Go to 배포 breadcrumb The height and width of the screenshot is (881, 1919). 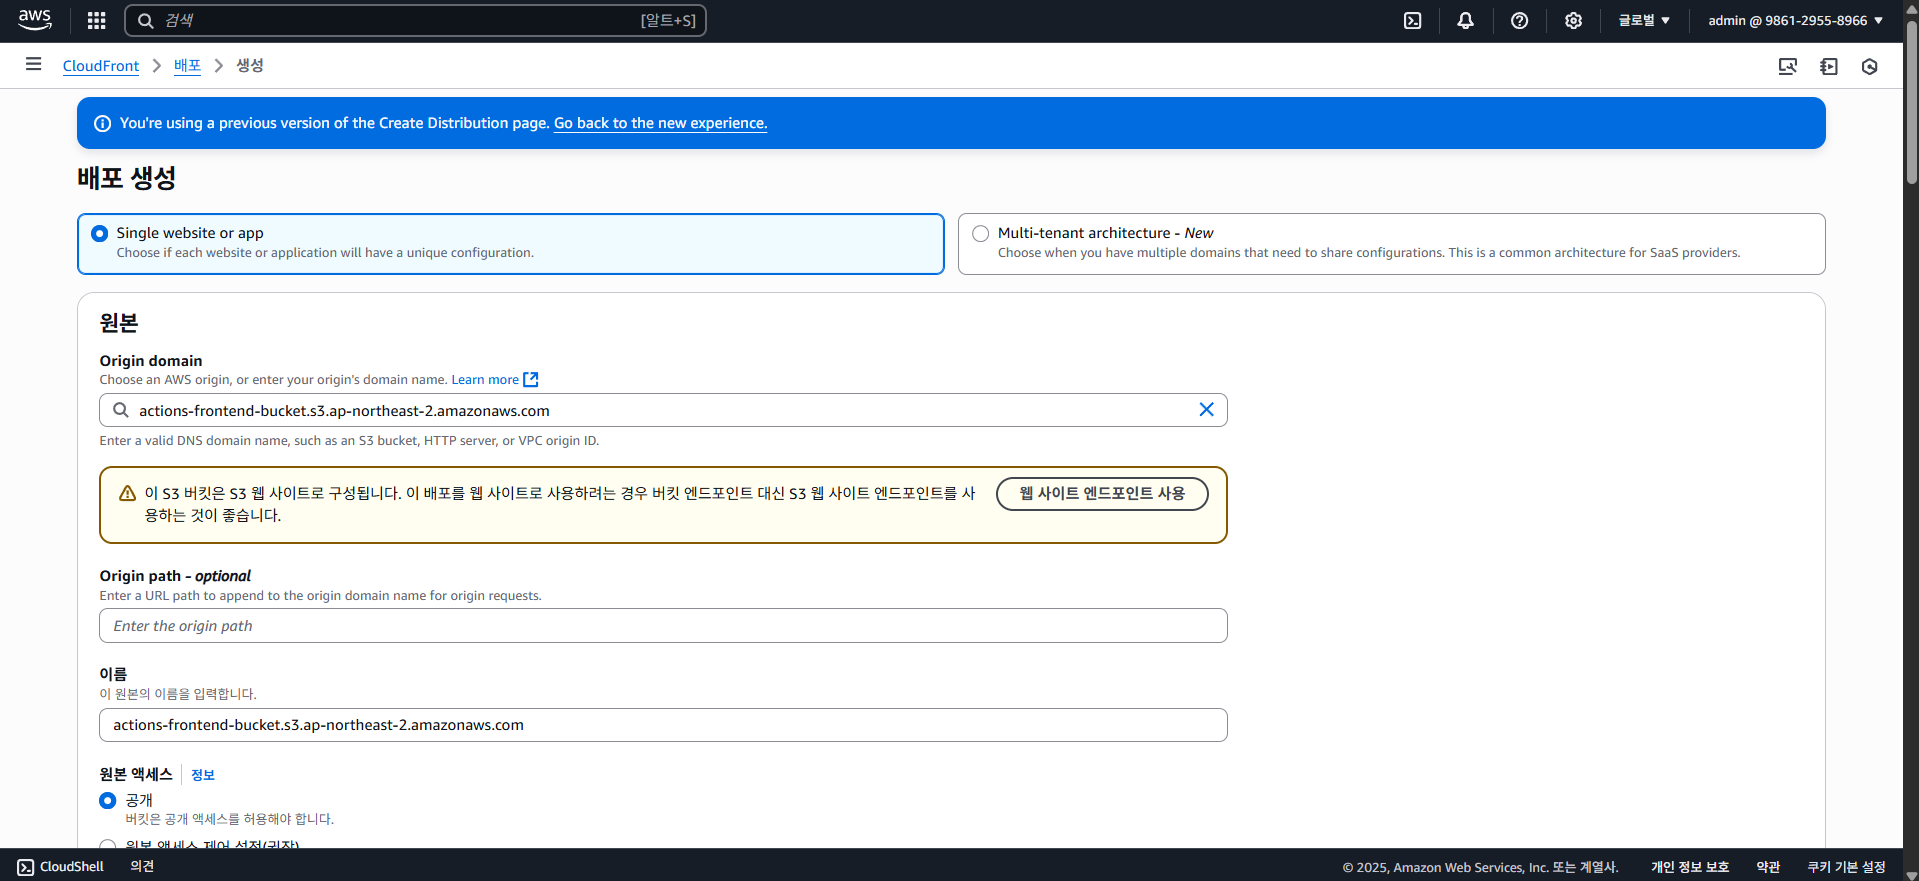[x=187, y=65]
